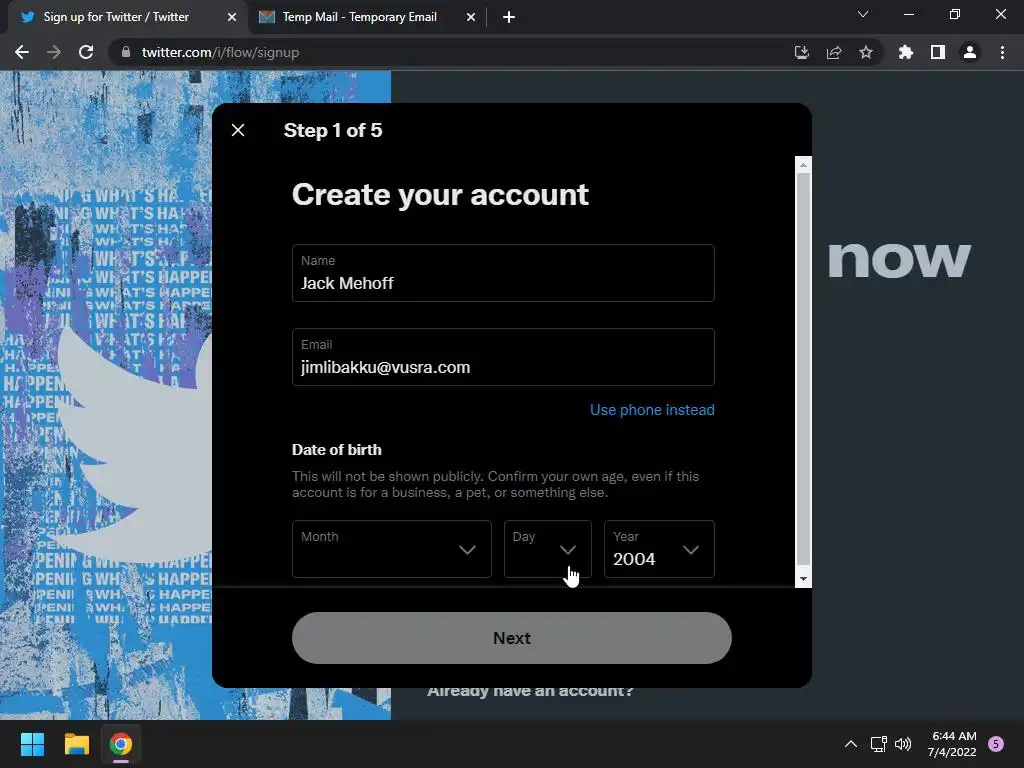Close the Temp Mail tab
1024x768 pixels.
(471, 17)
